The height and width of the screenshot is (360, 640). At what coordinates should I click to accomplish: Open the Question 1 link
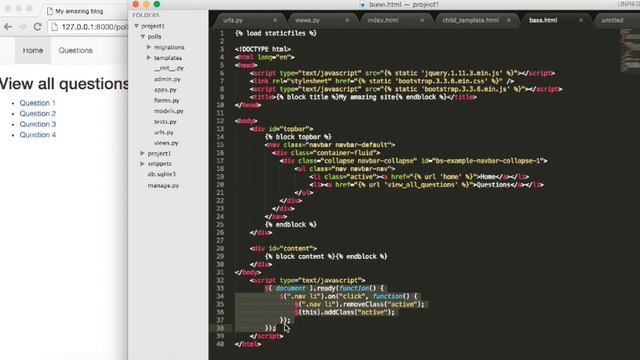tap(38, 103)
